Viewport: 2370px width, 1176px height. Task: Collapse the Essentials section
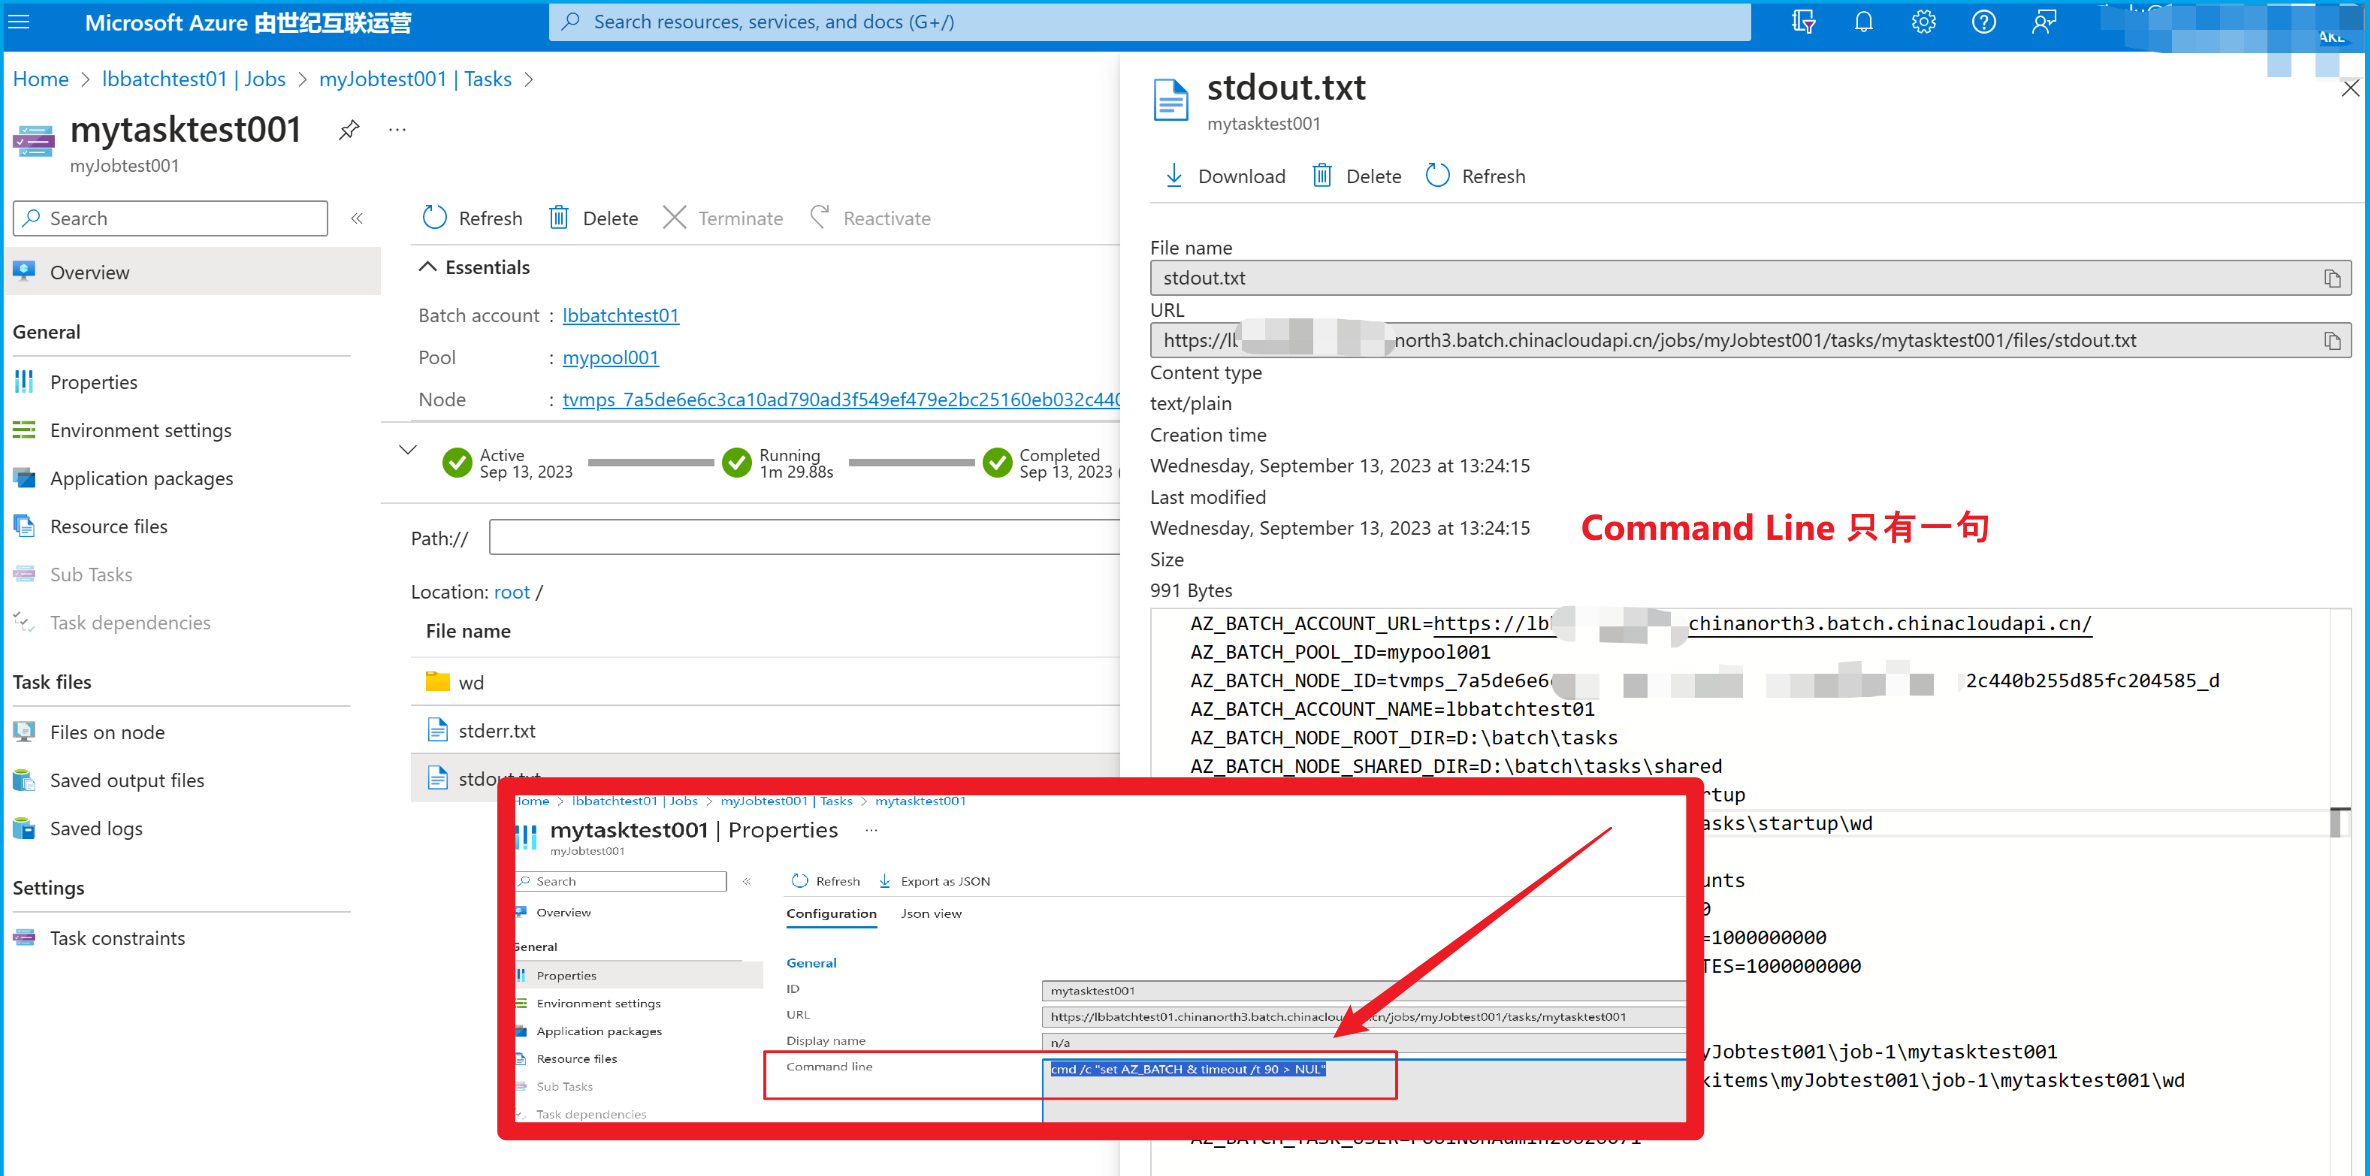tap(428, 267)
